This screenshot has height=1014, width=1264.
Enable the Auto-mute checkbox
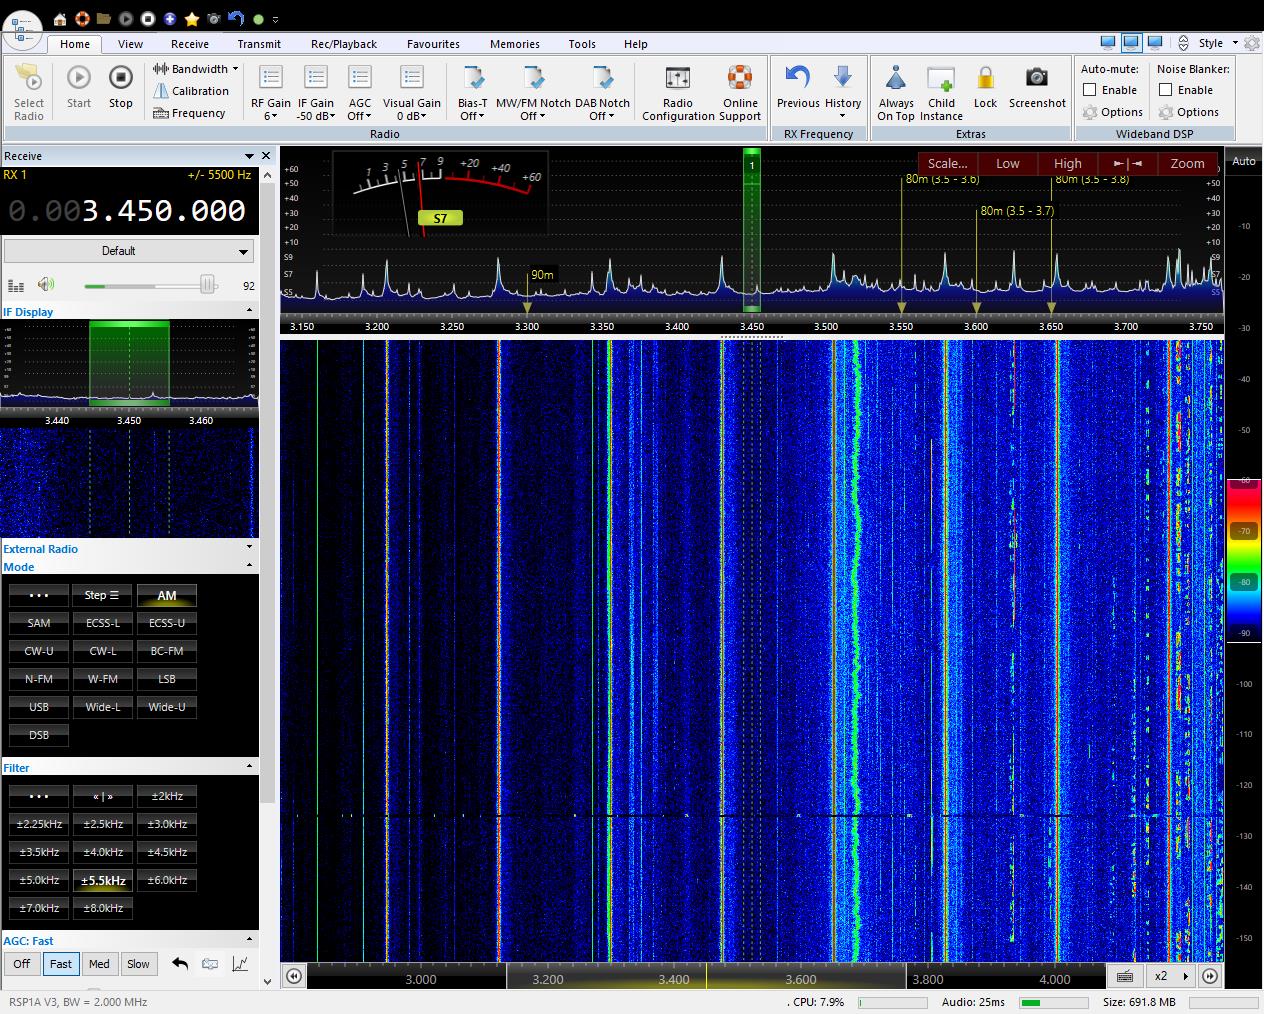[x=1090, y=90]
